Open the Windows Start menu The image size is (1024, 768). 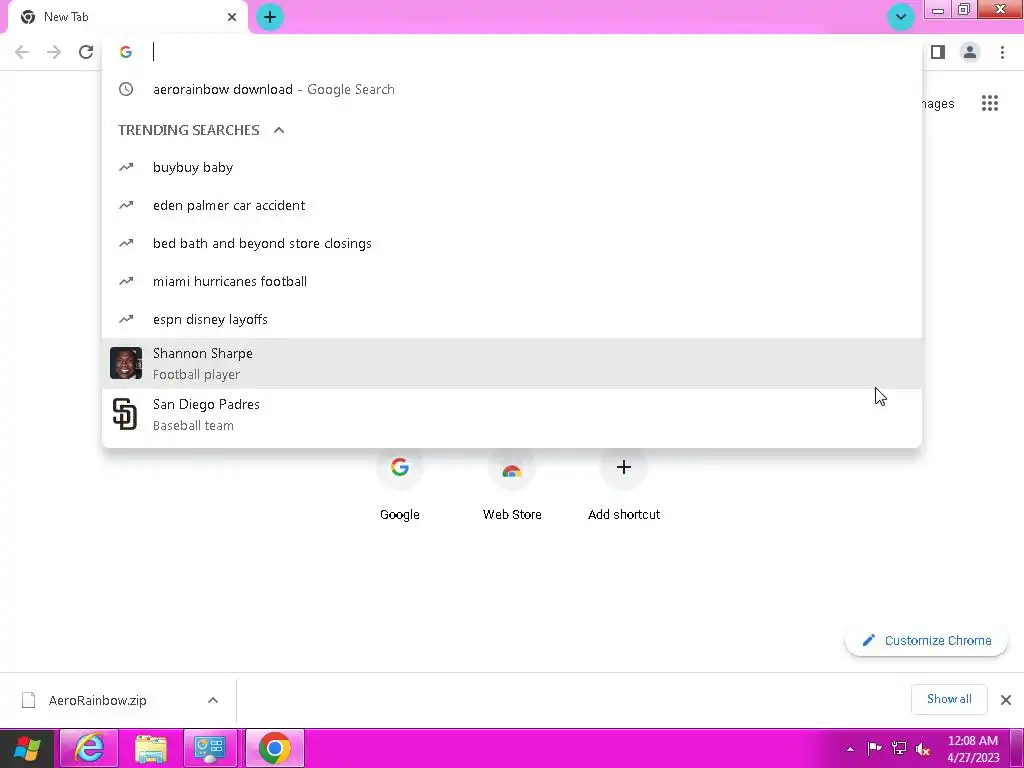[27, 749]
